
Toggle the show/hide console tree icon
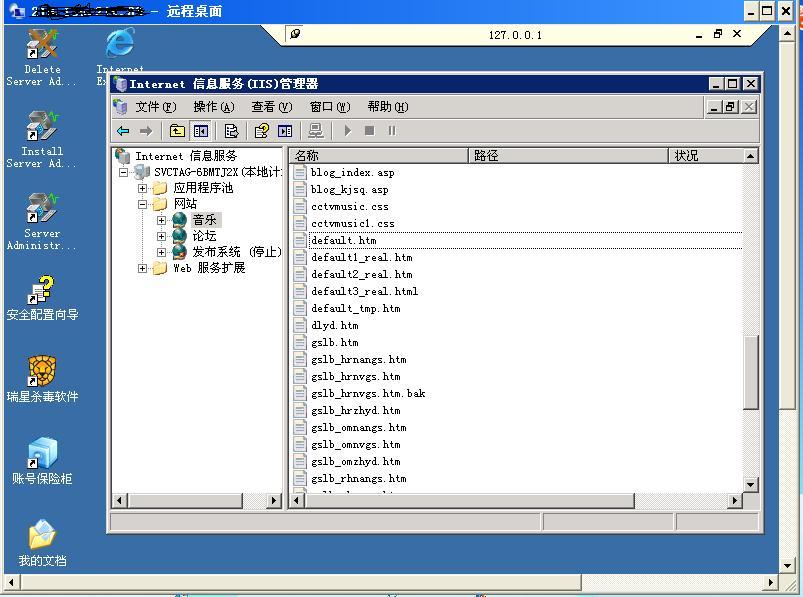[x=201, y=131]
